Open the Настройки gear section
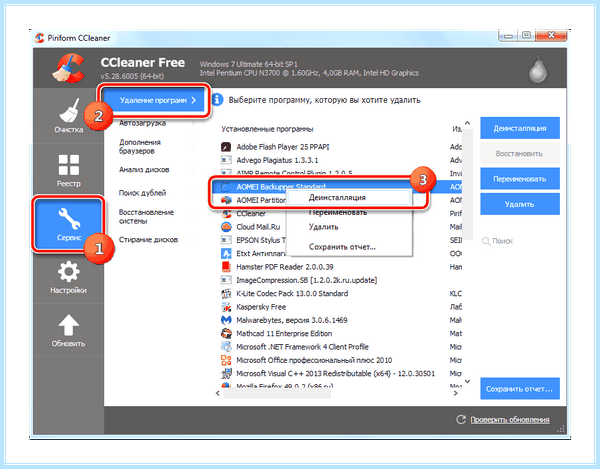 click(x=68, y=277)
